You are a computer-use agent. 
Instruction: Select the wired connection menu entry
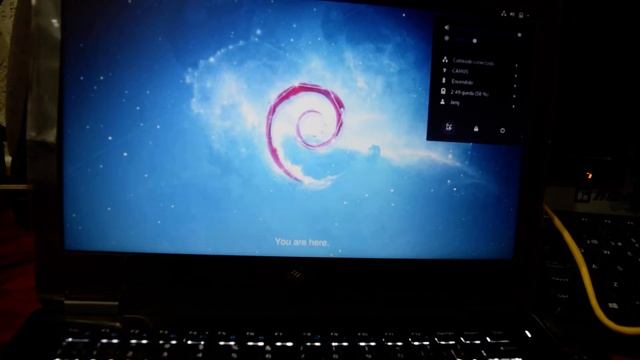click(473, 62)
